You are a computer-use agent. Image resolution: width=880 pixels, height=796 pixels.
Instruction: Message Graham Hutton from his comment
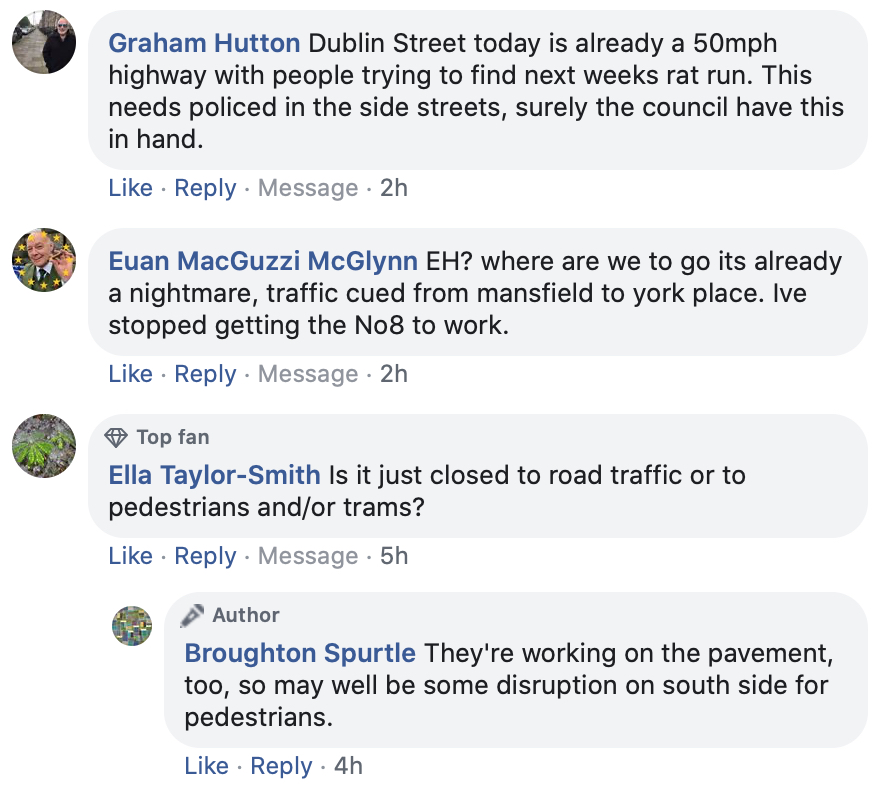tap(308, 188)
